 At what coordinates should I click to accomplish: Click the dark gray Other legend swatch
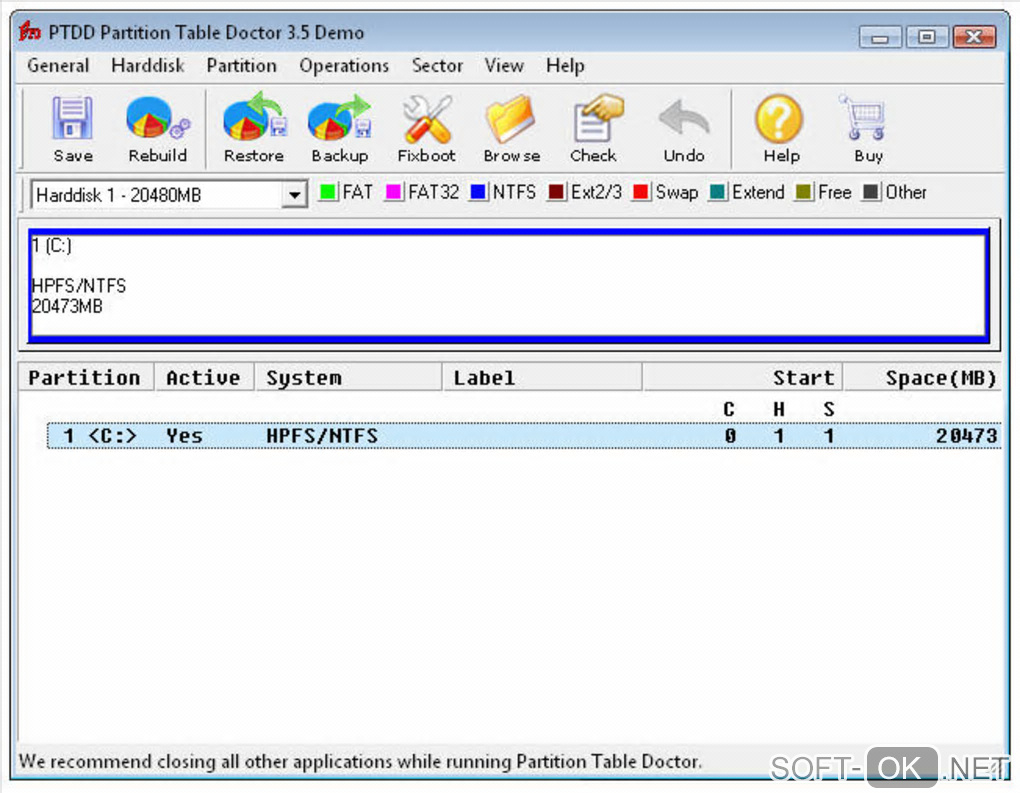(871, 192)
